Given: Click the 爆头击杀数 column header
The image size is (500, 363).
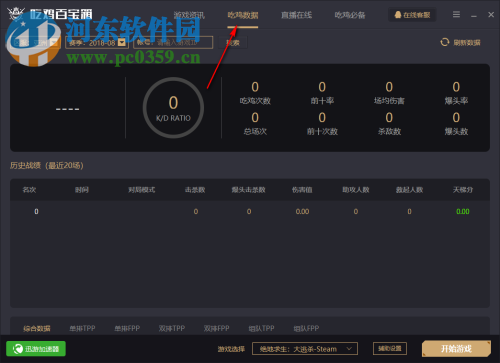Looking at the screenshot, I should tap(249, 190).
